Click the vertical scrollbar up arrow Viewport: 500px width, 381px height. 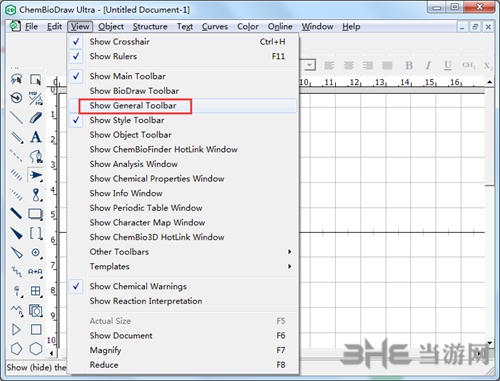(x=489, y=82)
